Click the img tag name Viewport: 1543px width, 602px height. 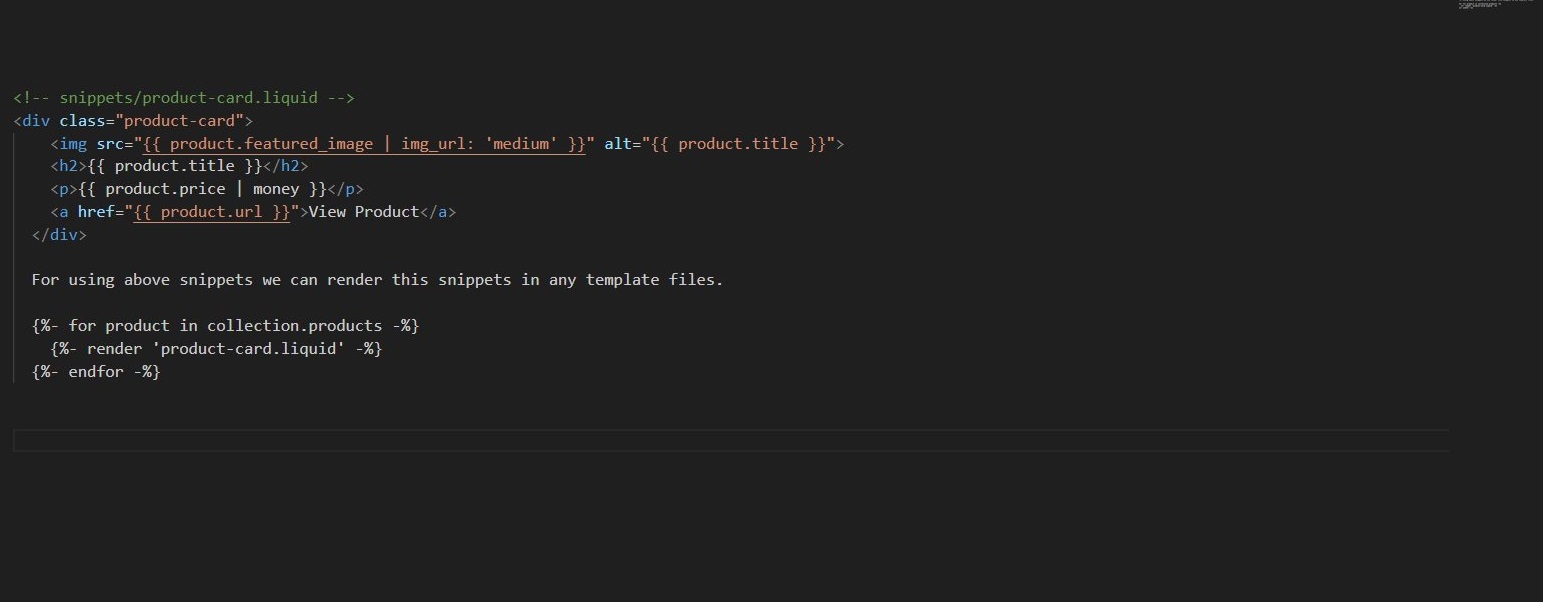tap(73, 144)
